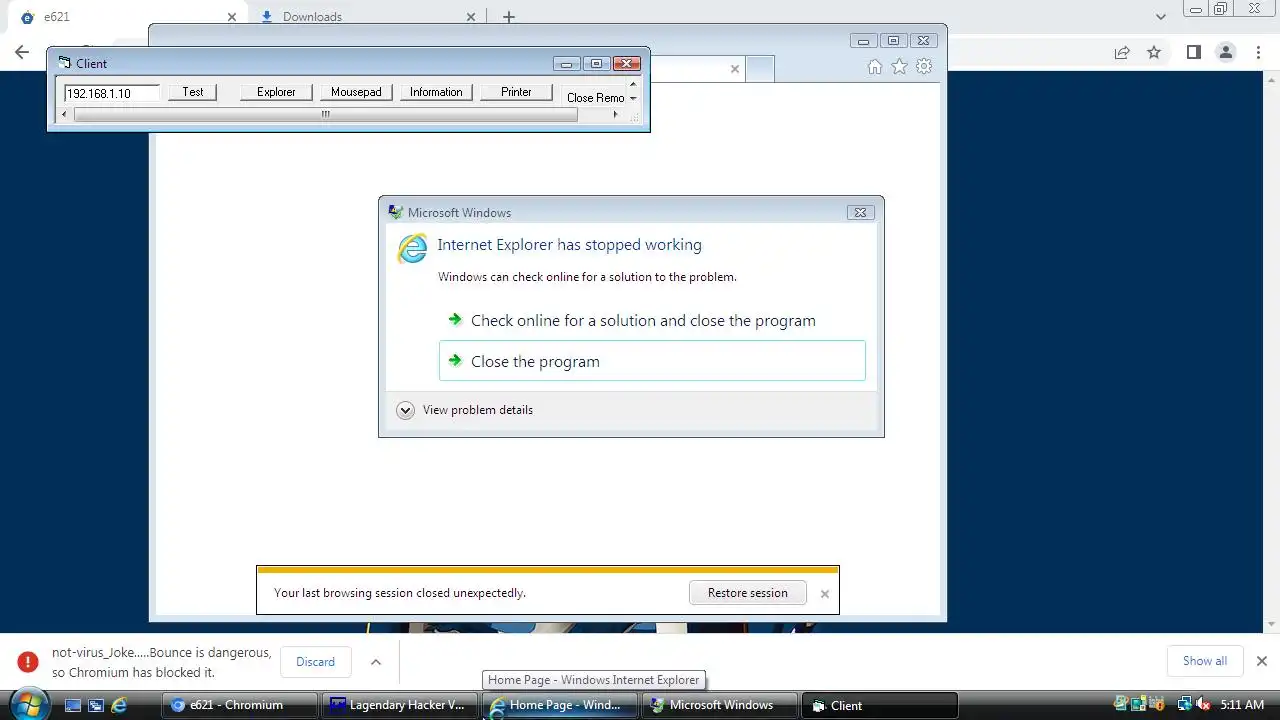Image resolution: width=1280 pixels, height=720 pixels.
Task: Switch to the Client taskbar button
Action: [880, 705]
